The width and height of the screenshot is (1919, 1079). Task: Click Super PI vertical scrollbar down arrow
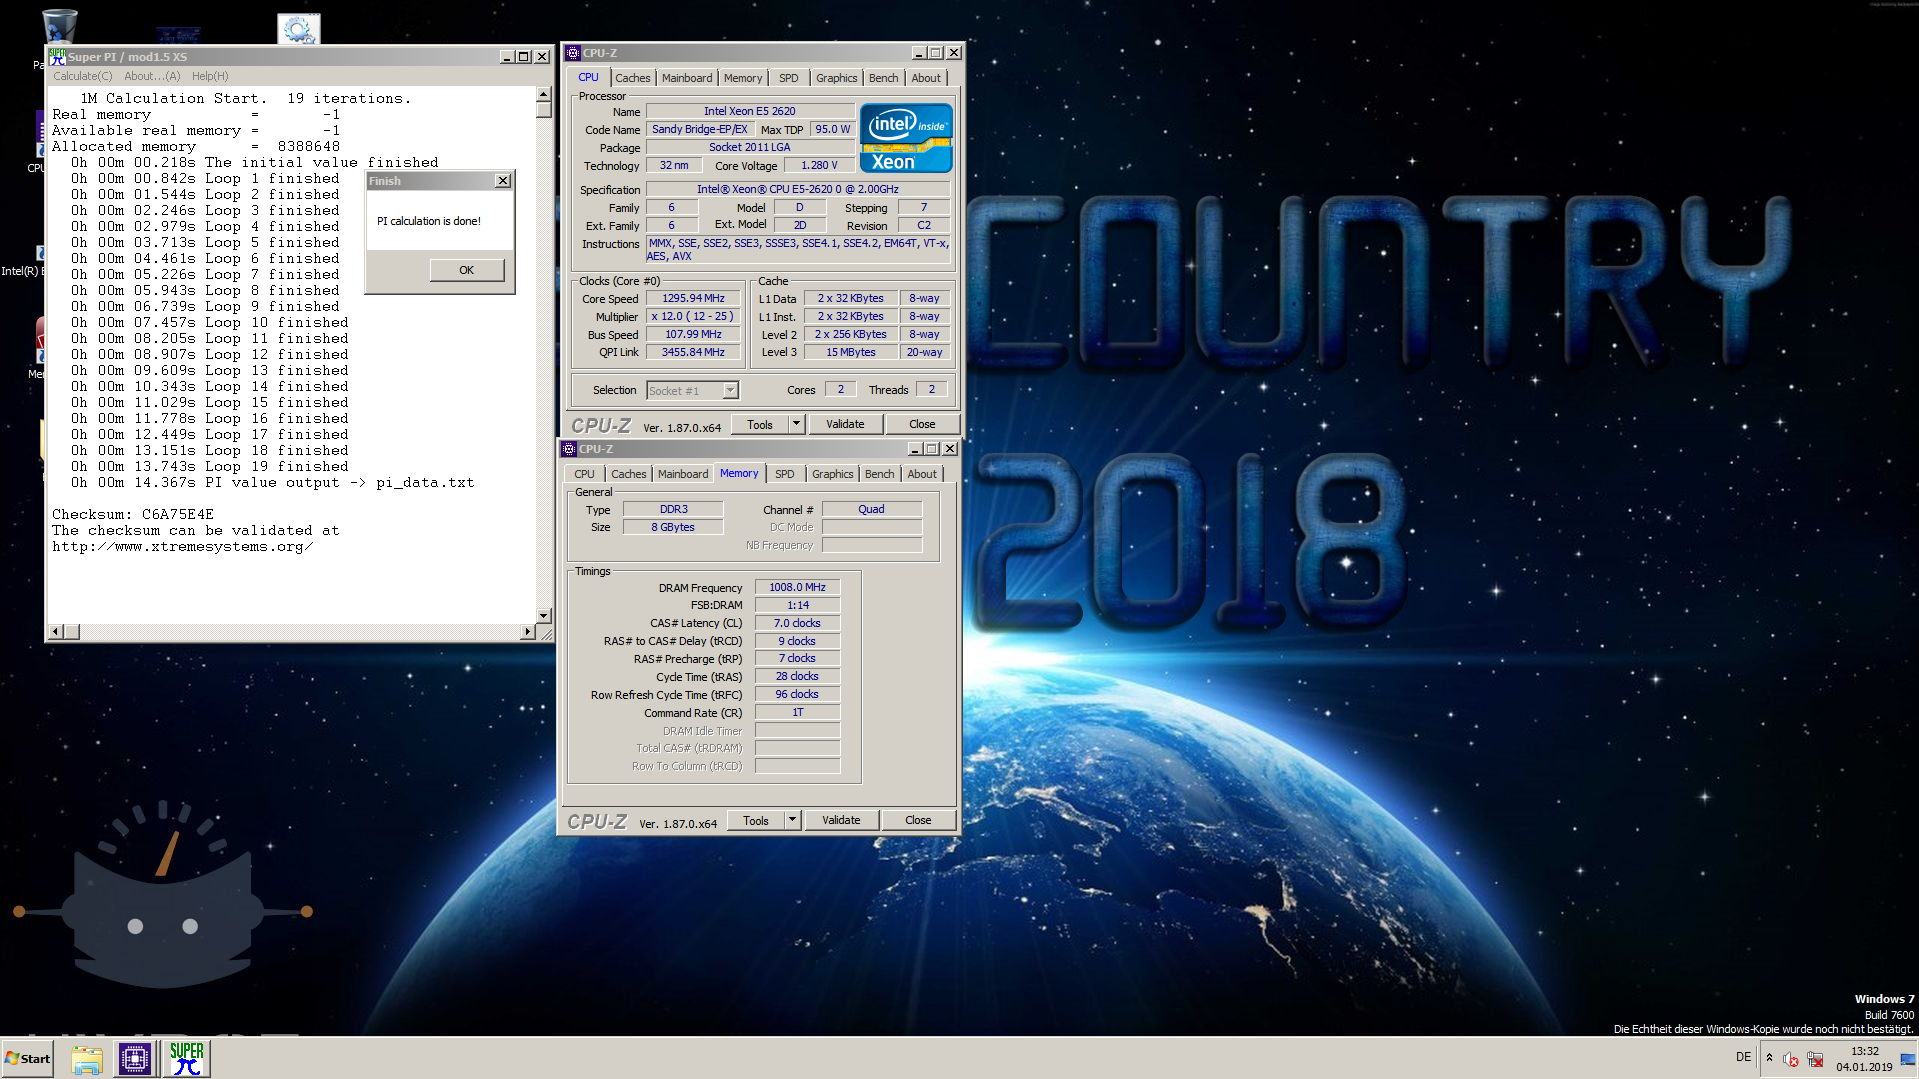[x=543, y=616]
